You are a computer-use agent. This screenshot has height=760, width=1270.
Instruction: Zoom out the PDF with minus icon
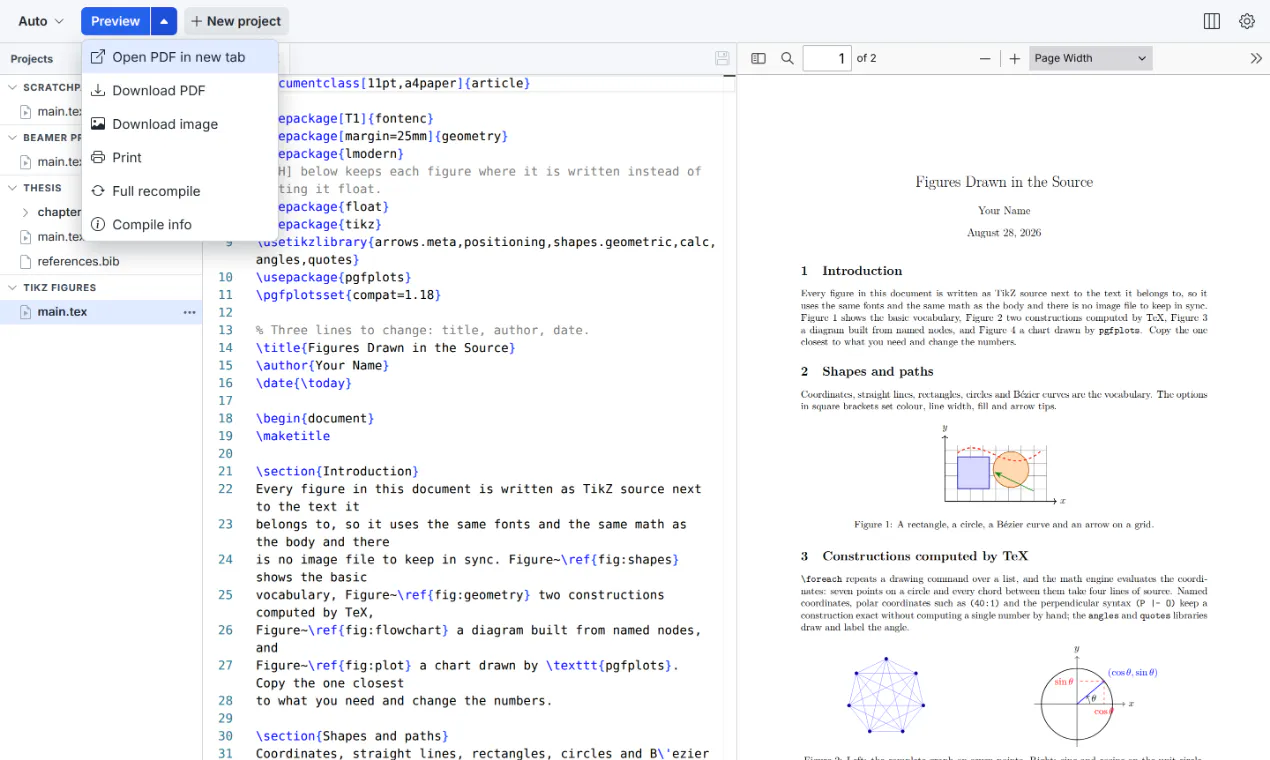[985, 58]
